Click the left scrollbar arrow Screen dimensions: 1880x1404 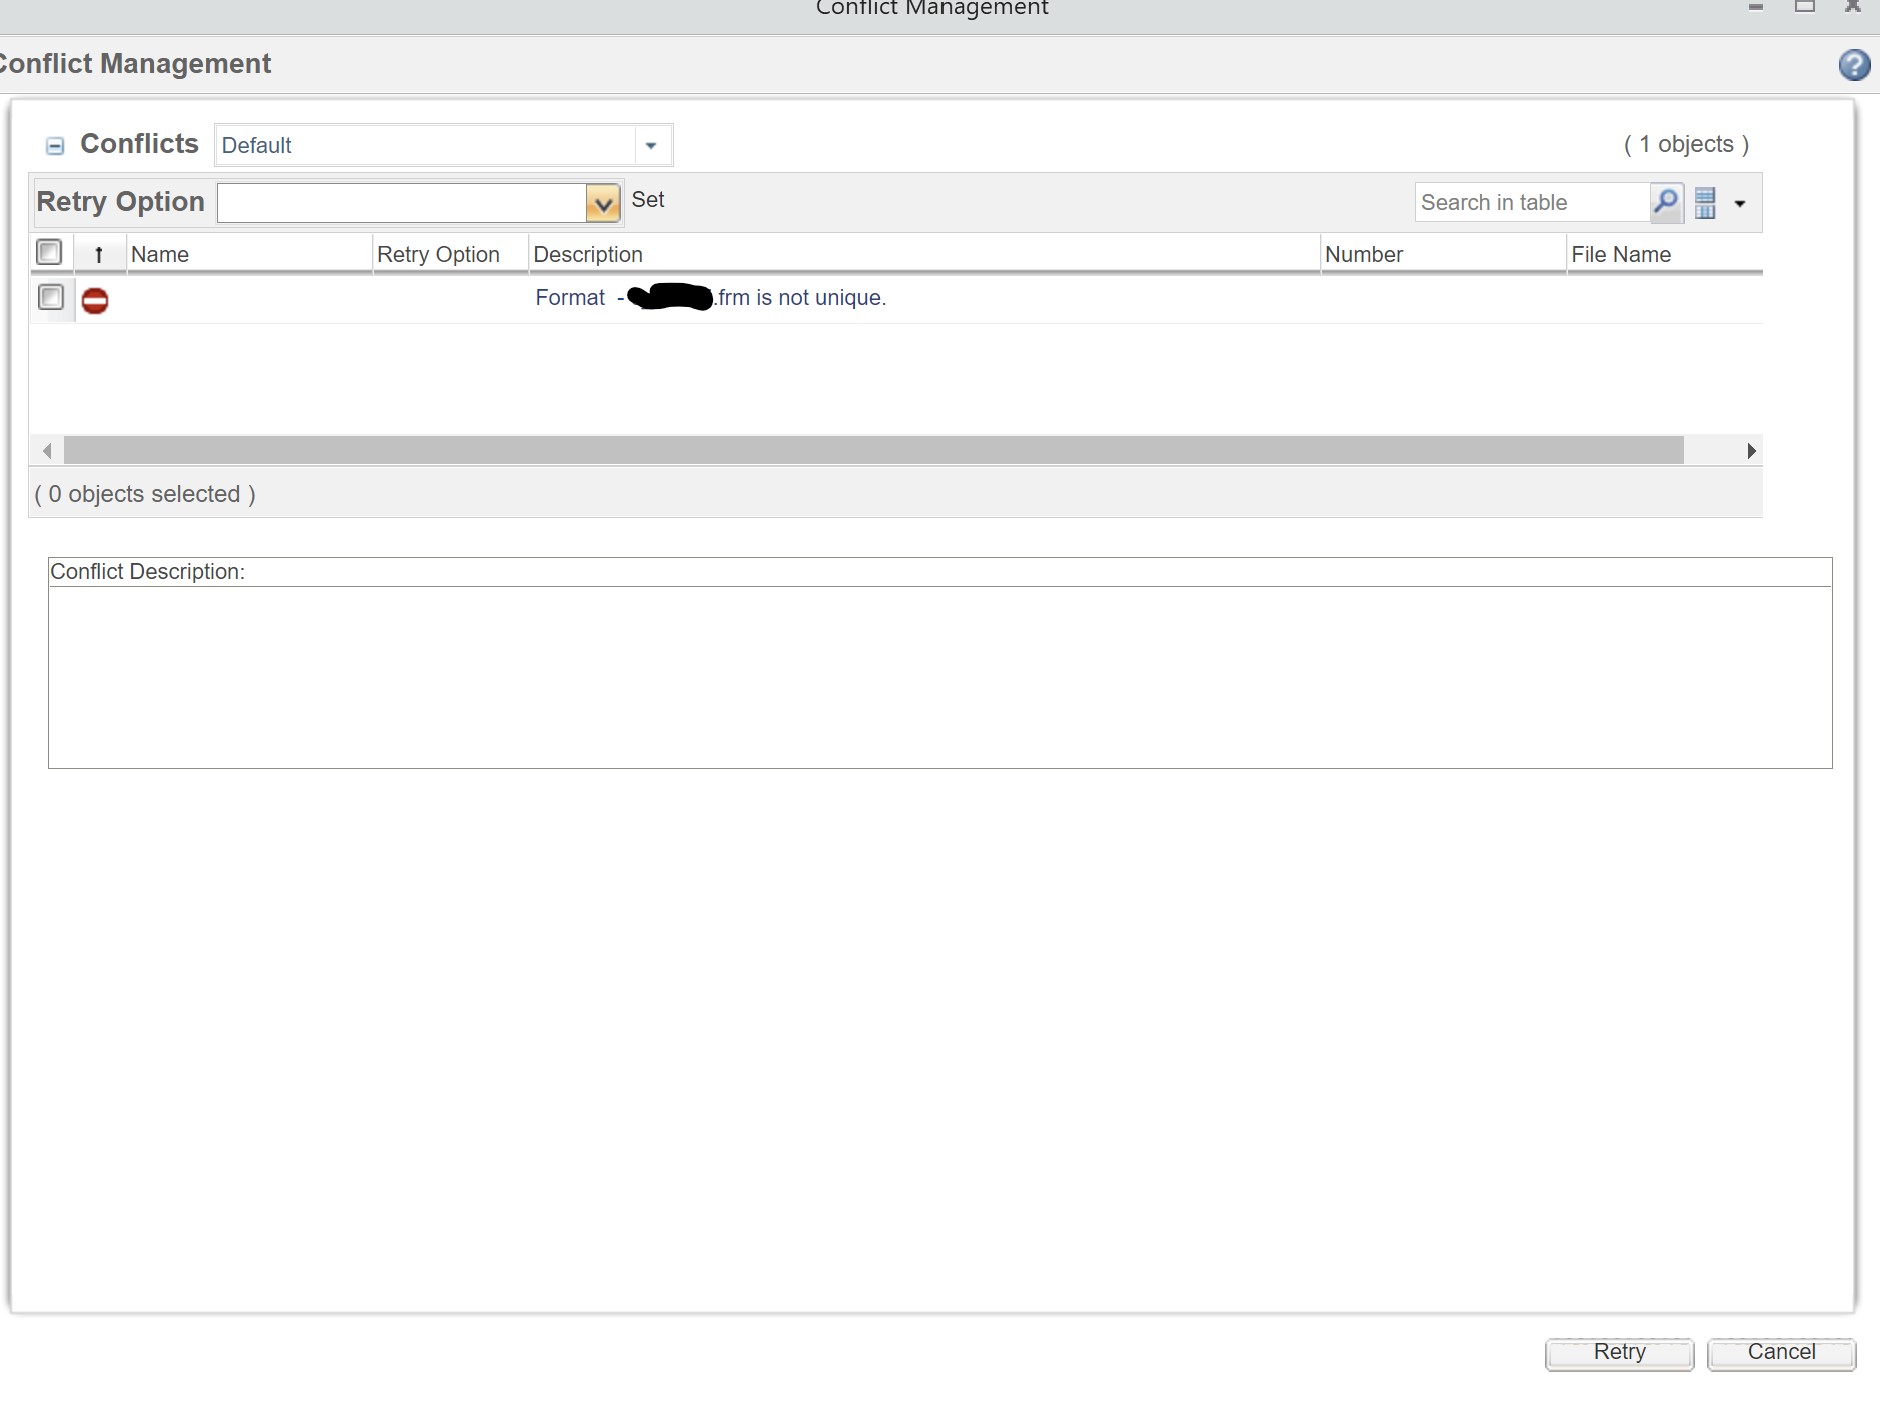point(47,451)
